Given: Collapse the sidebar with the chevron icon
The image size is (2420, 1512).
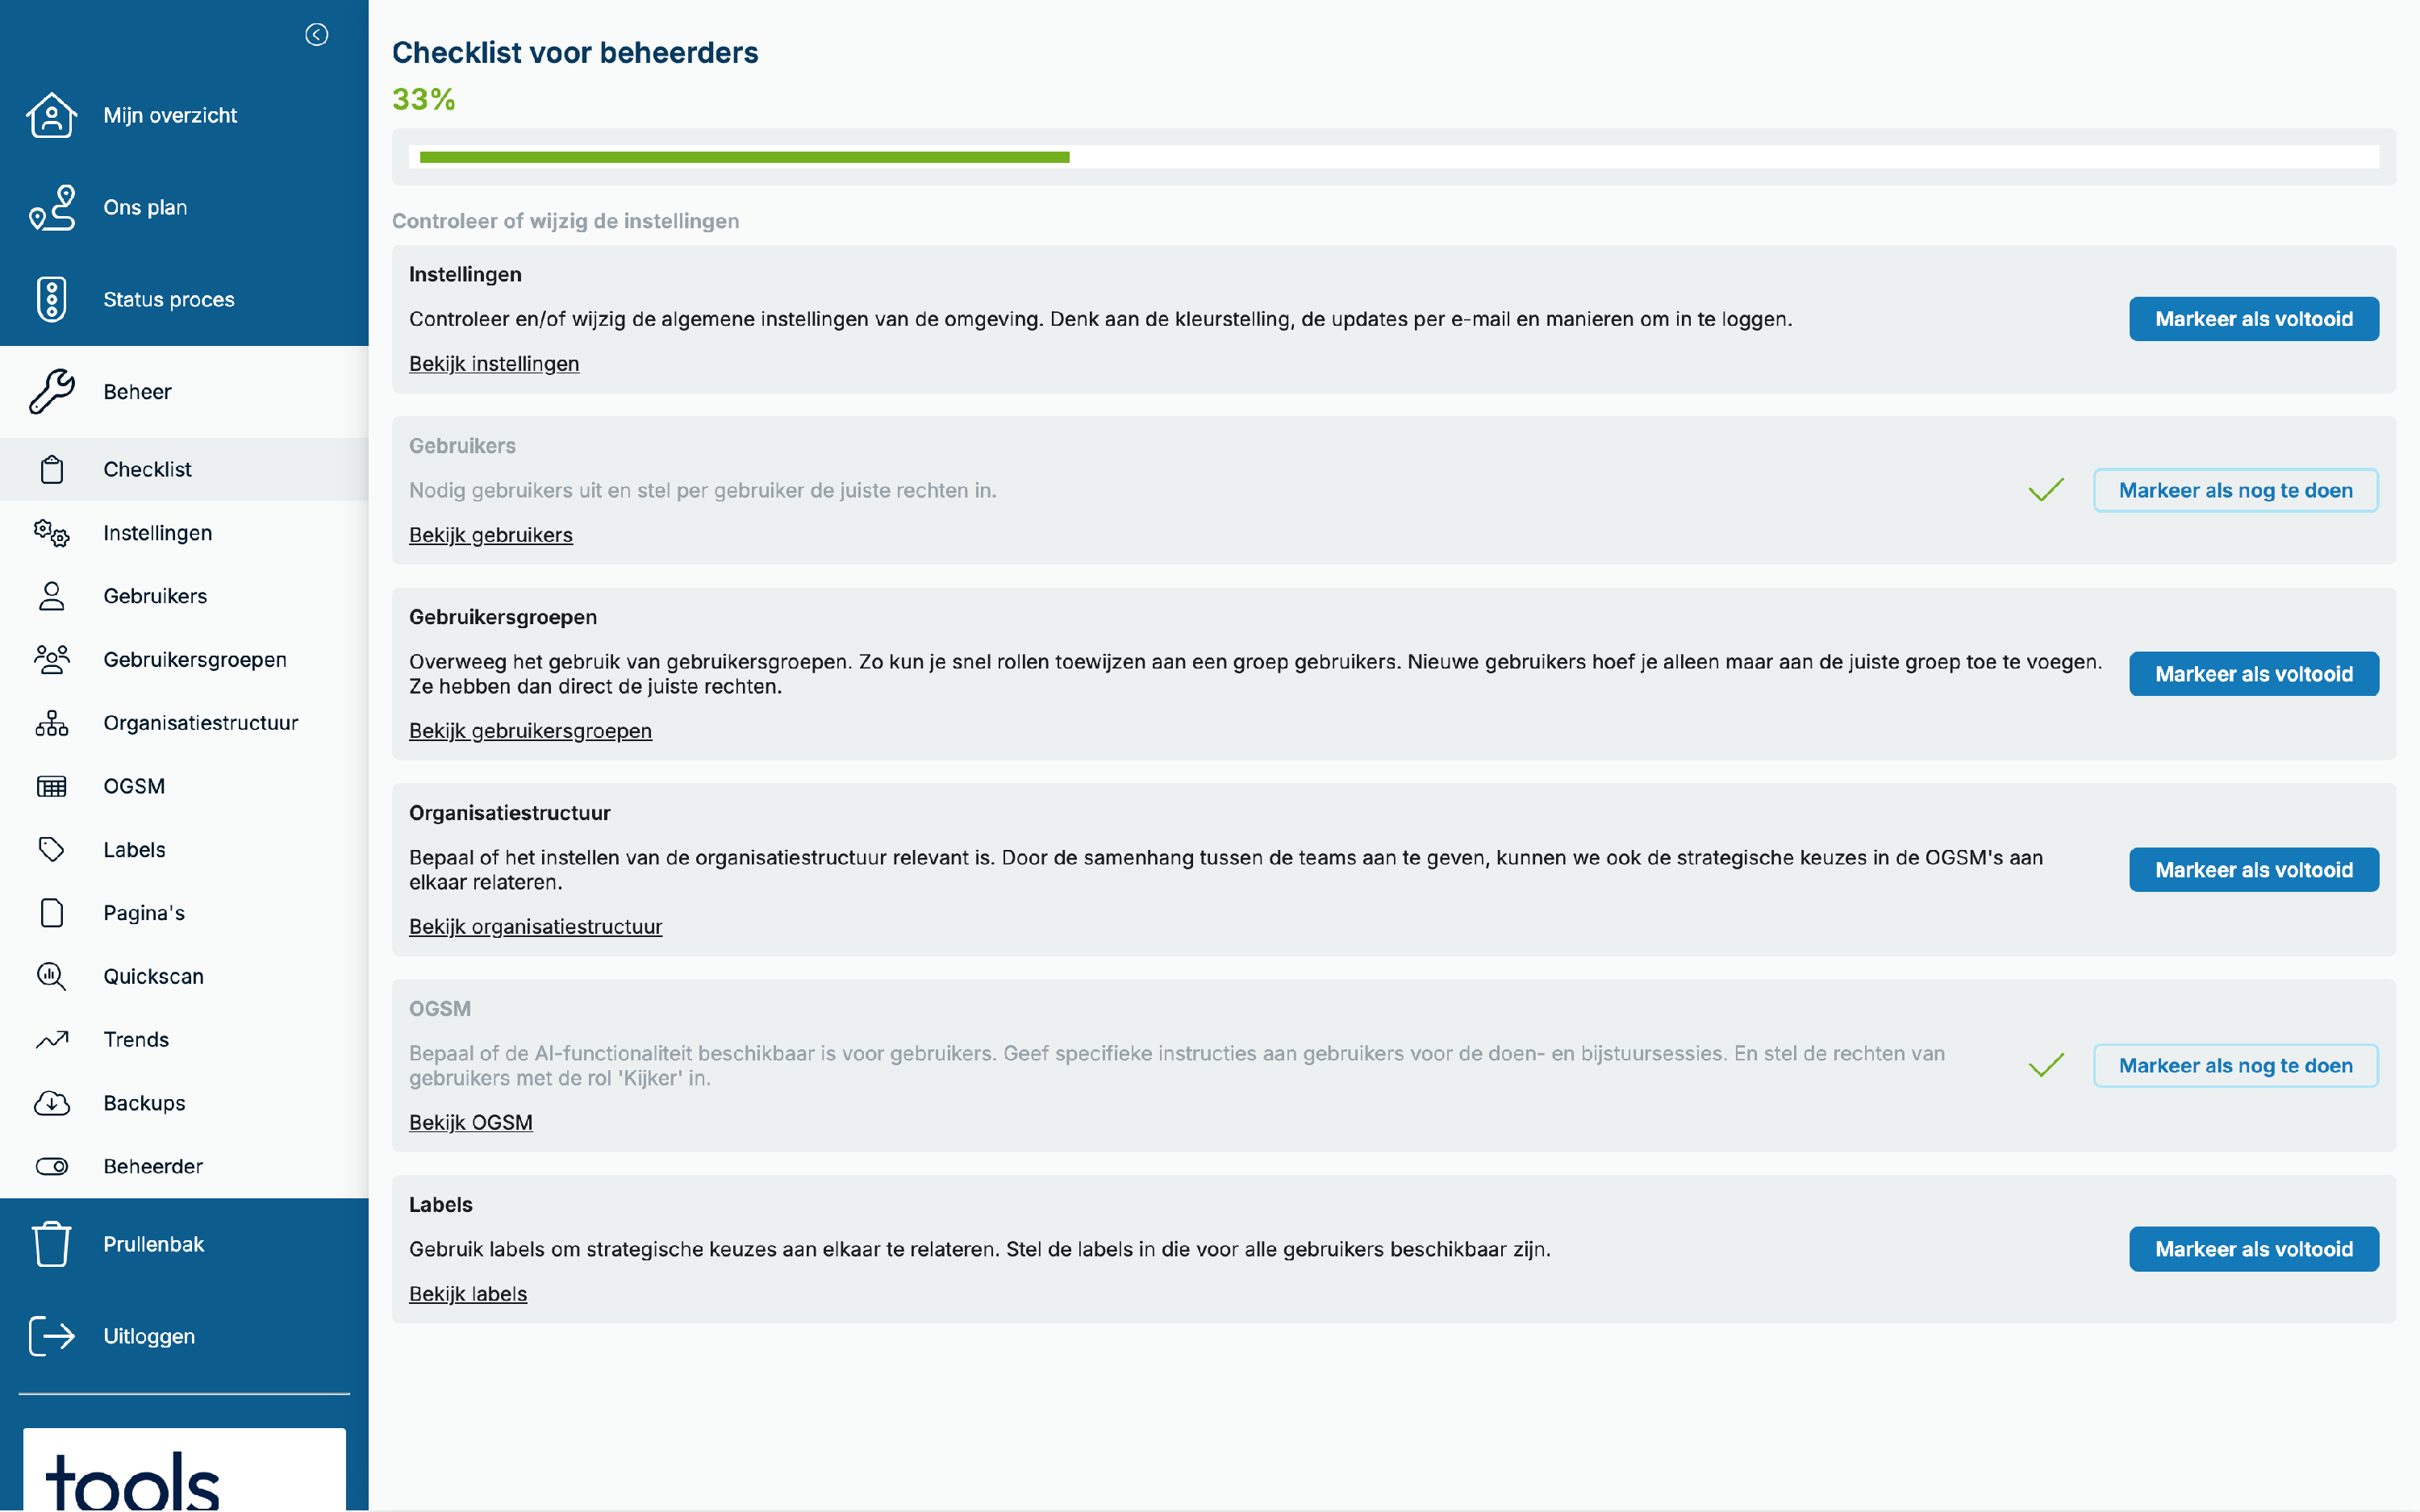Looking at the screenshot, I should 316,35.
